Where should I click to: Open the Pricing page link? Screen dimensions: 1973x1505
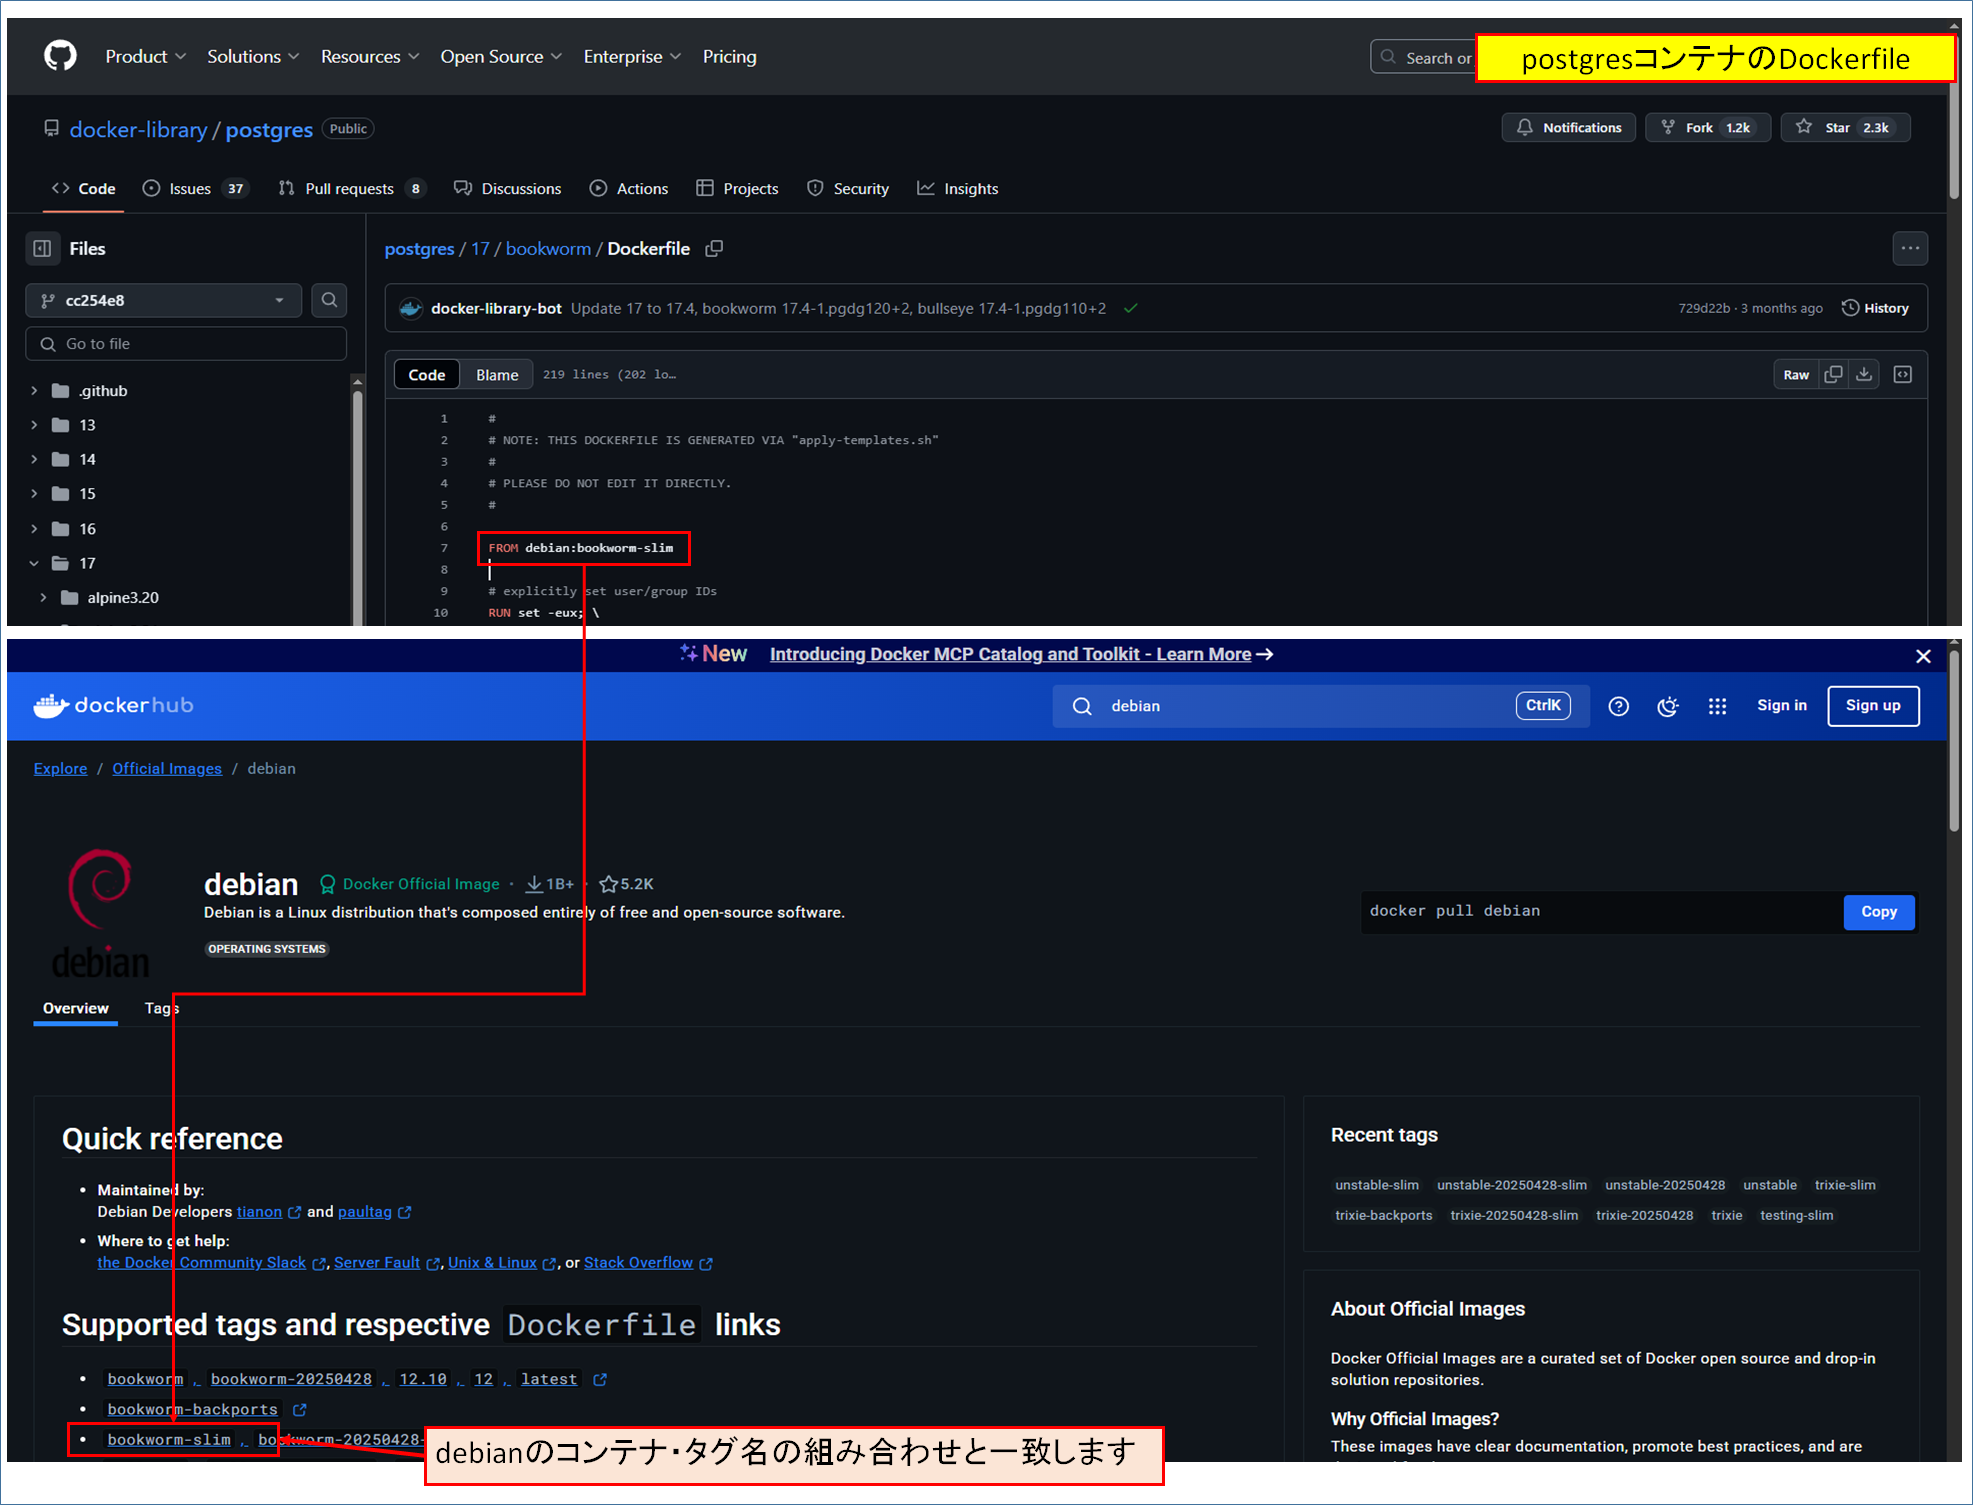(729, 57)
